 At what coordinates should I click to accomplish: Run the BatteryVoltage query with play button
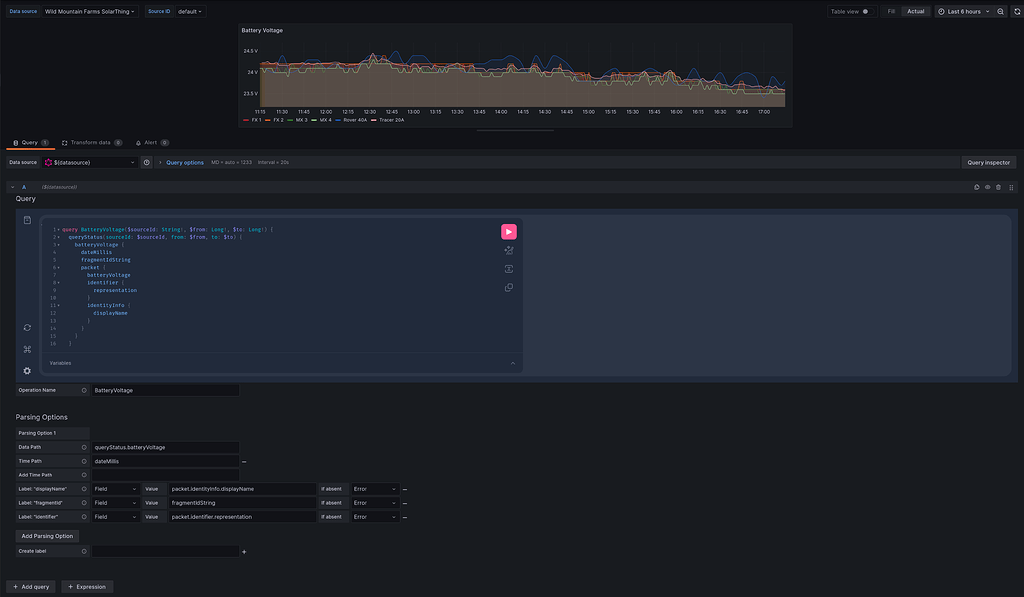(x=508, y=231)
